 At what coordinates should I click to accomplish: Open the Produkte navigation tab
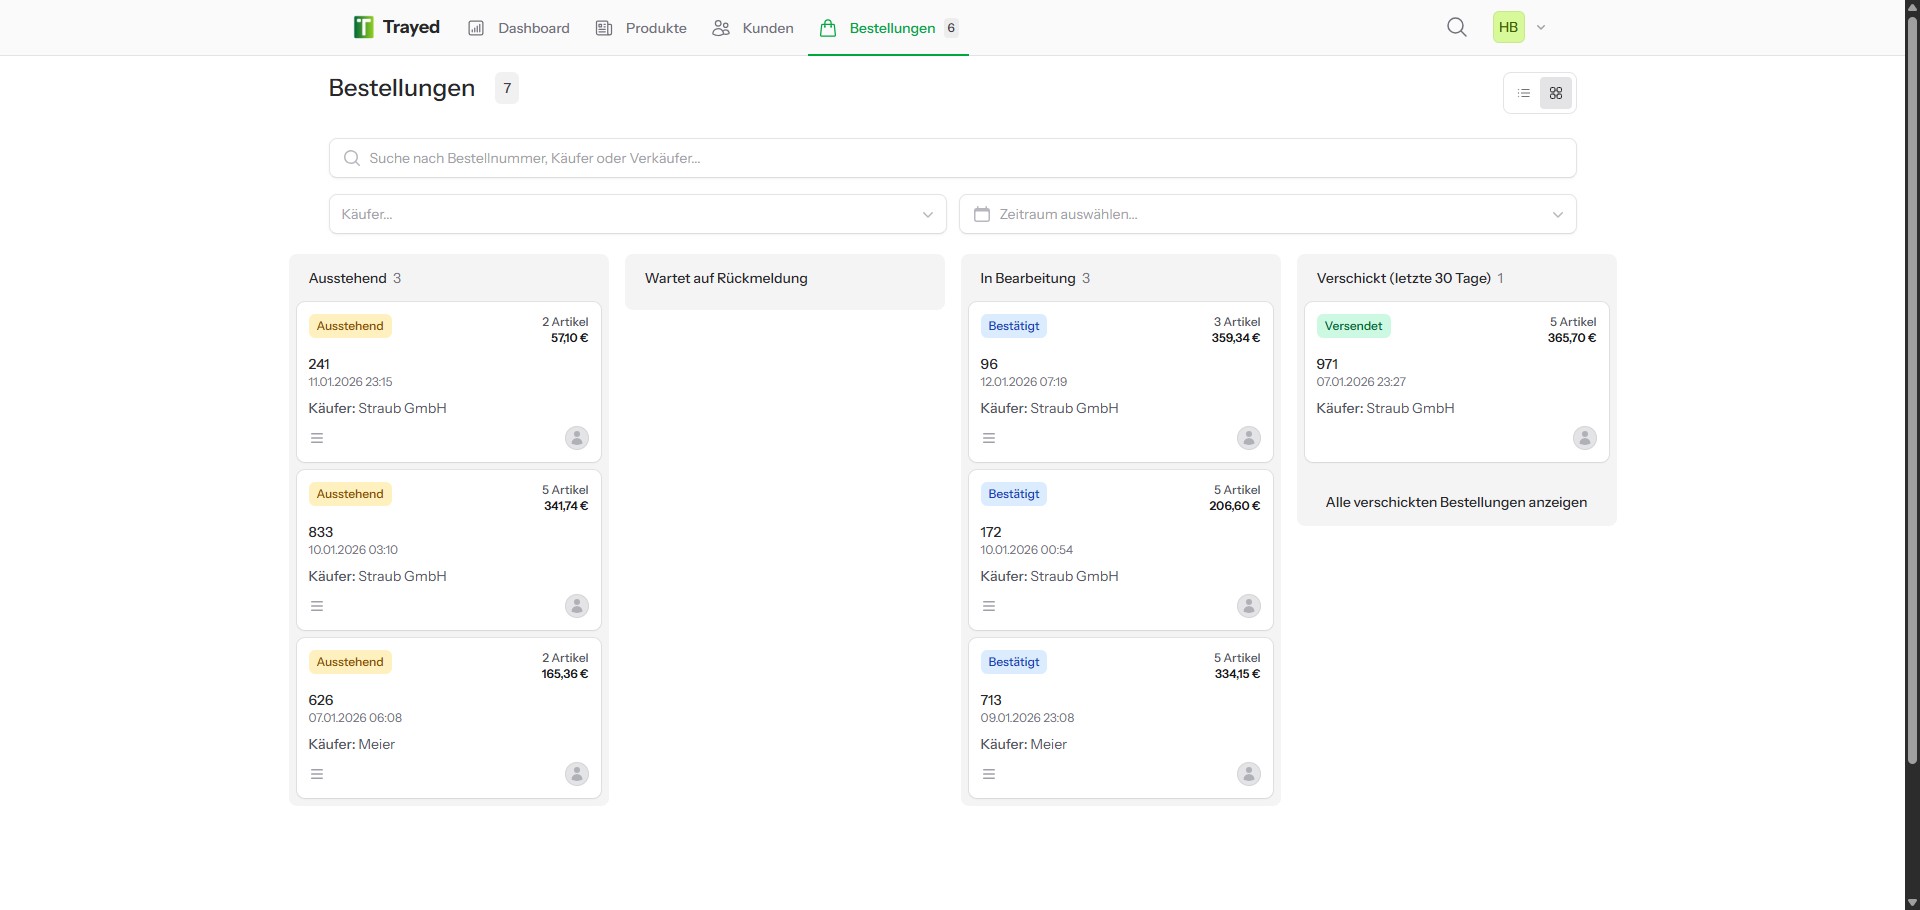641,28
